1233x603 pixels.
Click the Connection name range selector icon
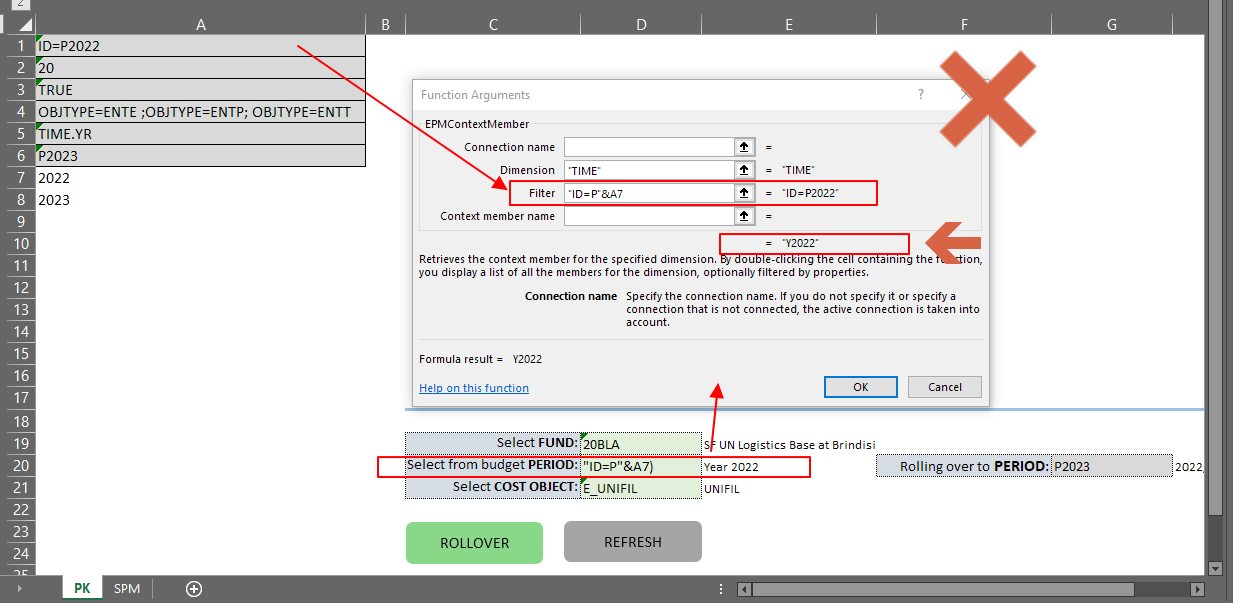click(x=745, y=147)
